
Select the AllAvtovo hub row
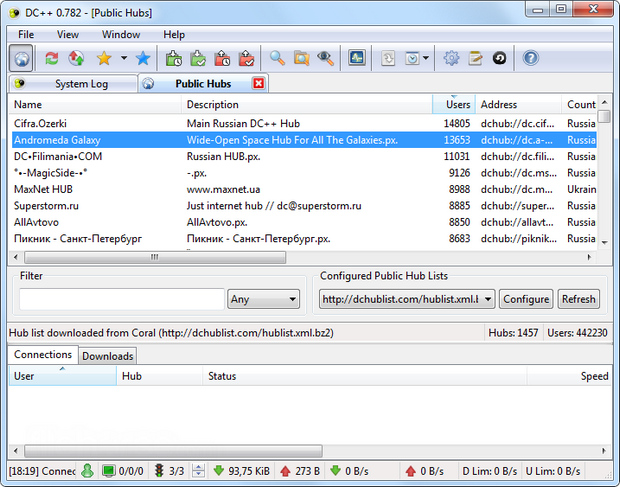click(304, 222)
